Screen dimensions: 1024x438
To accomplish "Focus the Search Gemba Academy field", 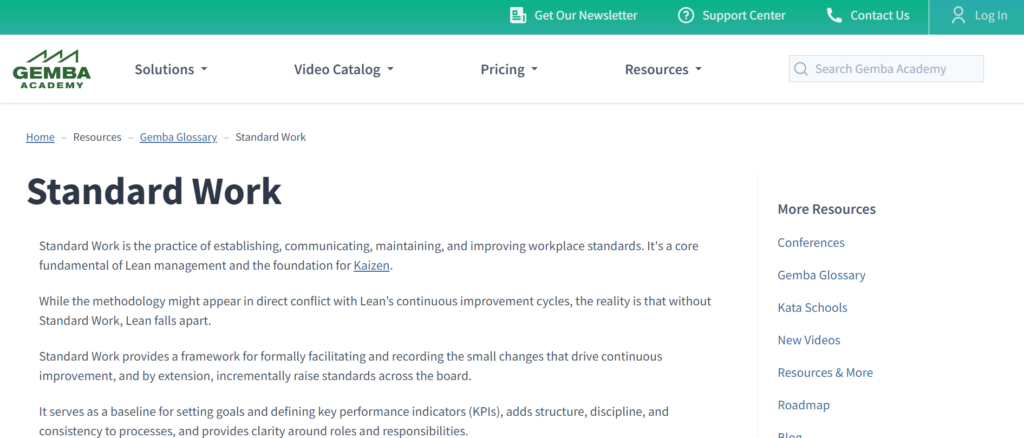I will click(895, 69).
